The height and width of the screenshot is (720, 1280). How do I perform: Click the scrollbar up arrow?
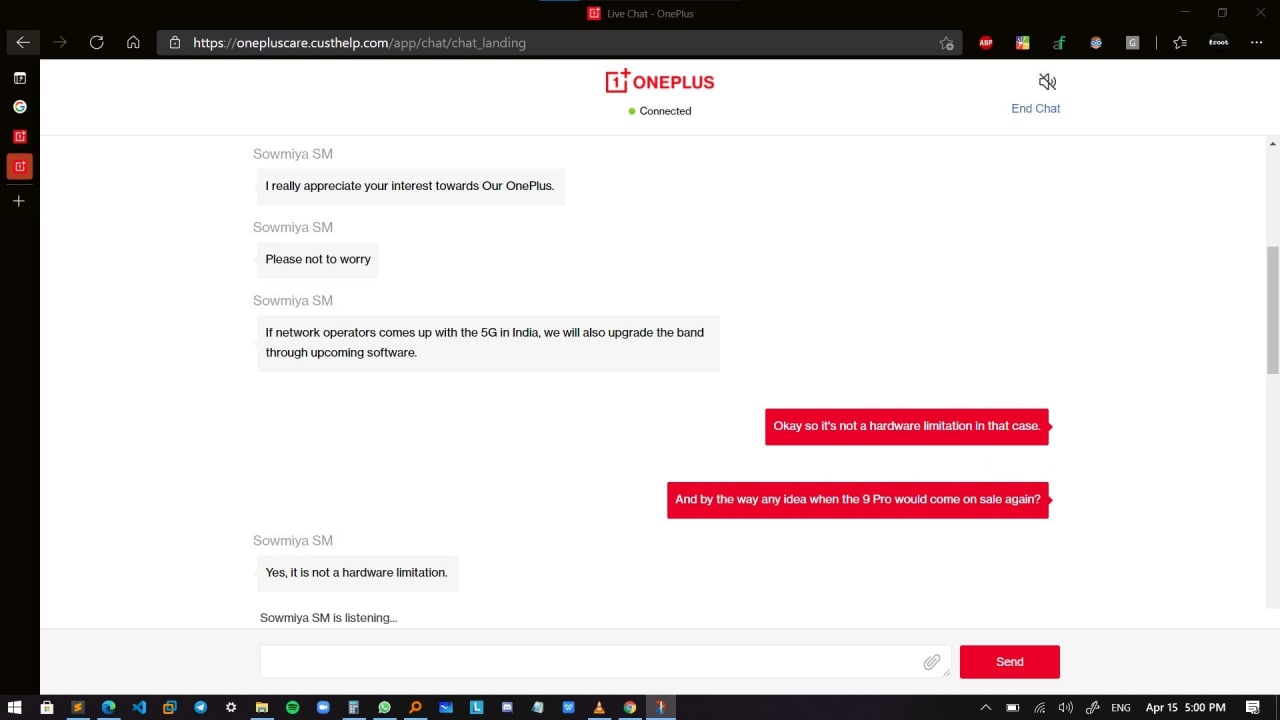click(1272, 144)
